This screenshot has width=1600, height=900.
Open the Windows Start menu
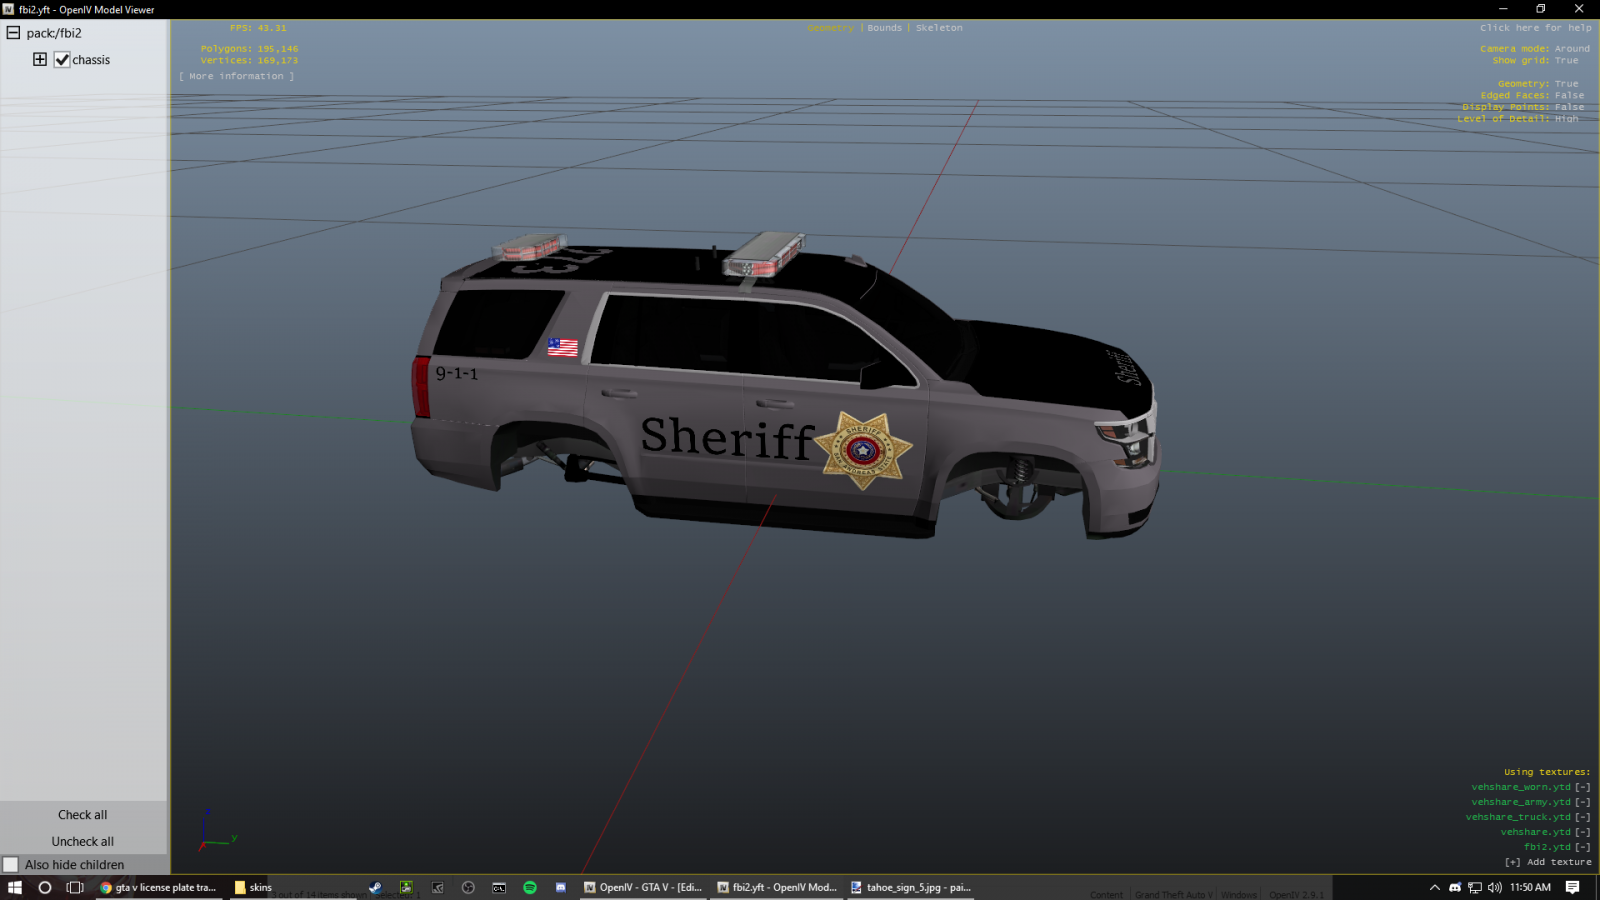pos(15,887)
